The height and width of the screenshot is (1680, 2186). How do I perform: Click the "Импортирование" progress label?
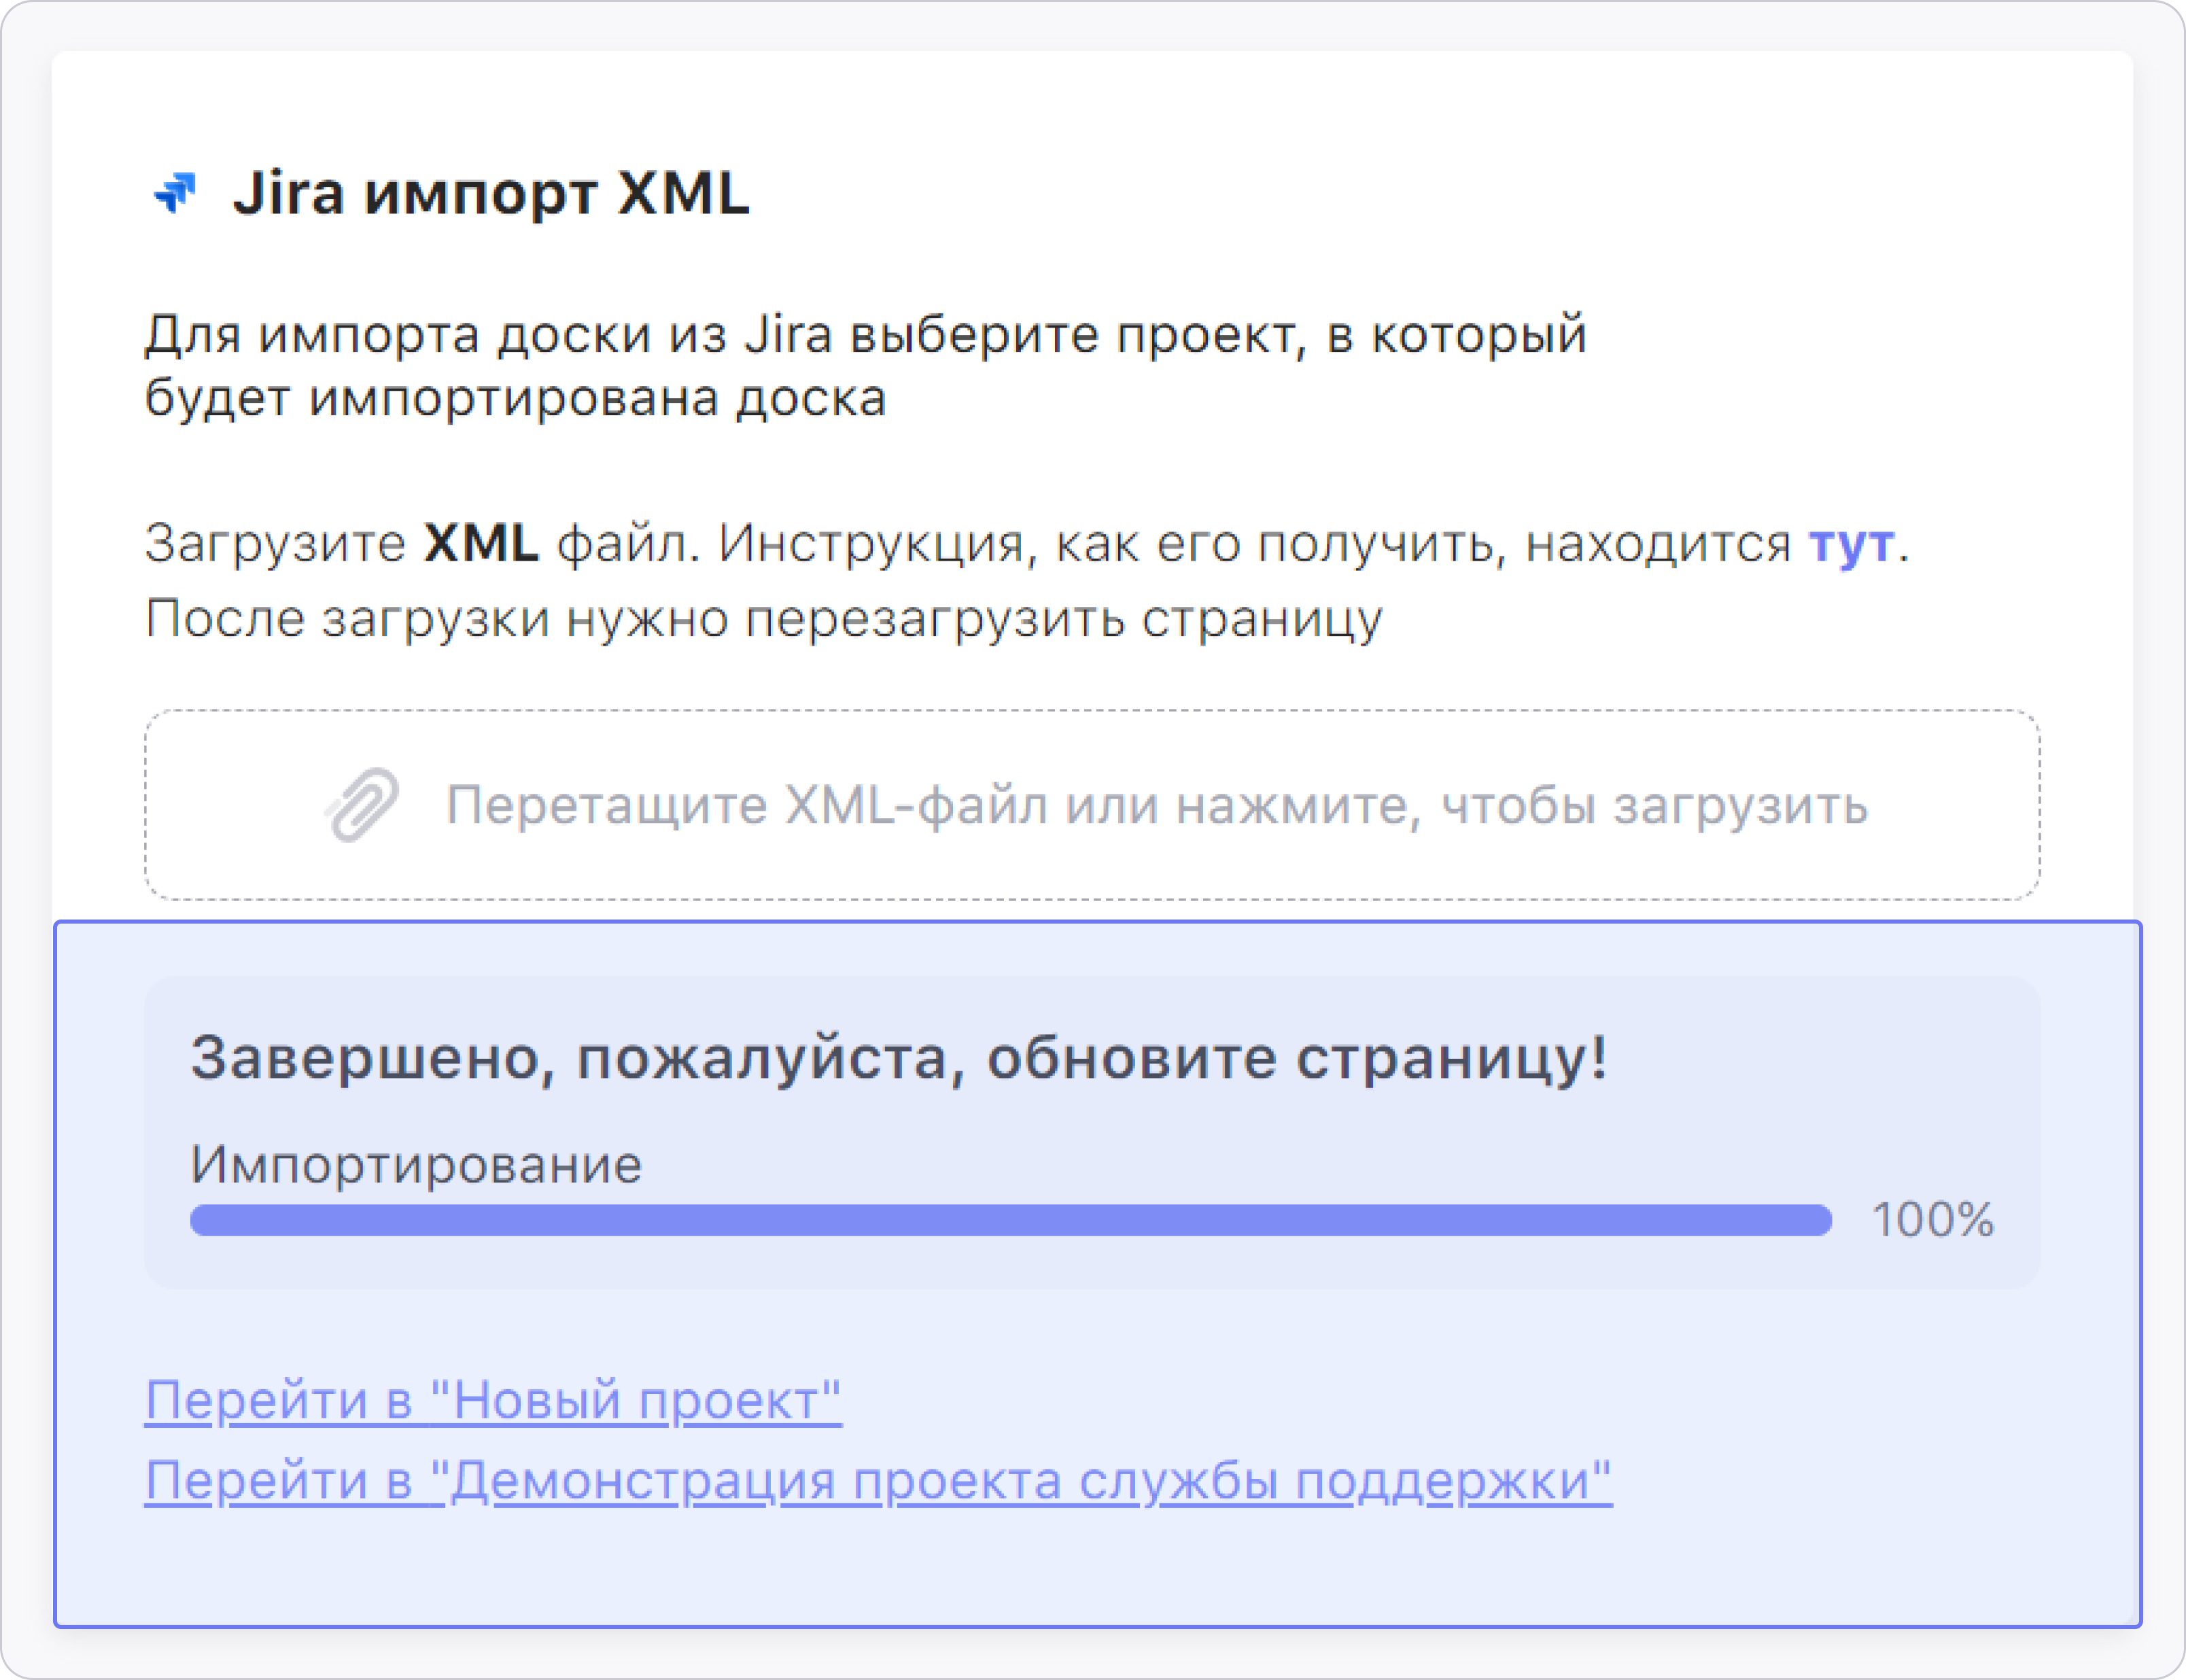[x=416, y=1165]
